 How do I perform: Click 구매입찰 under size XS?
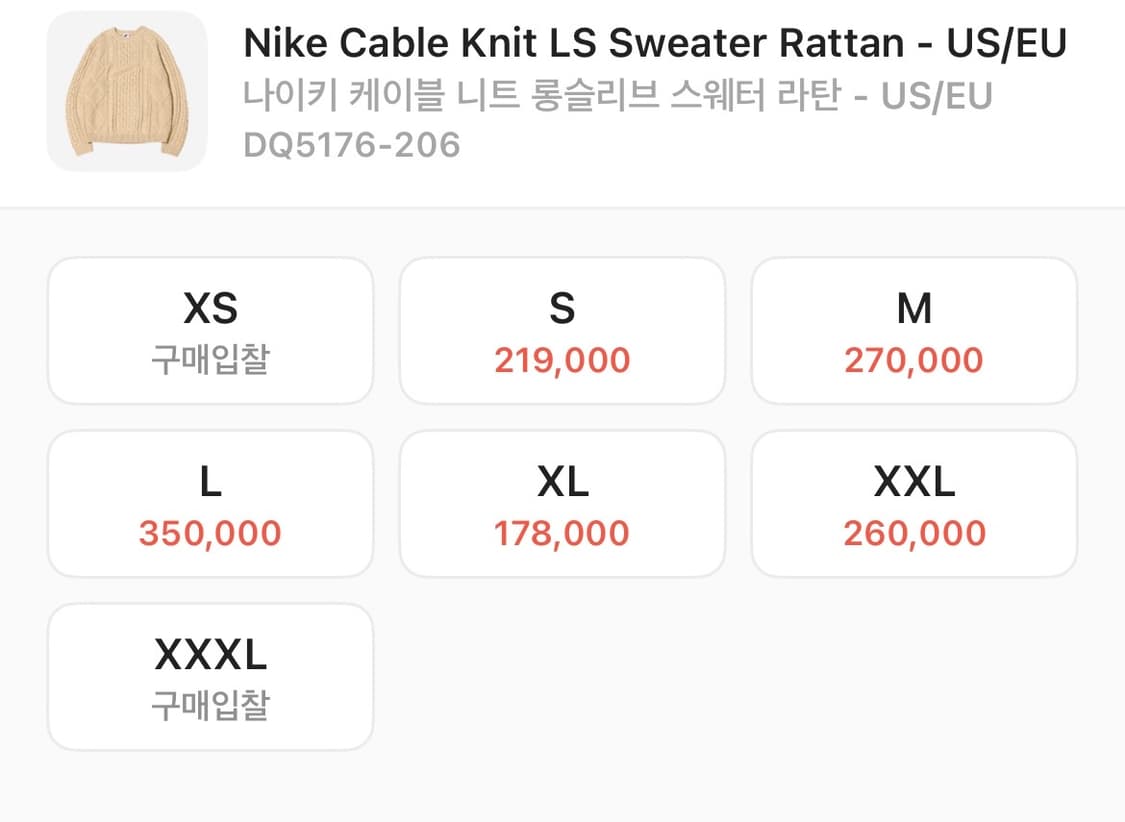[210, 360]
